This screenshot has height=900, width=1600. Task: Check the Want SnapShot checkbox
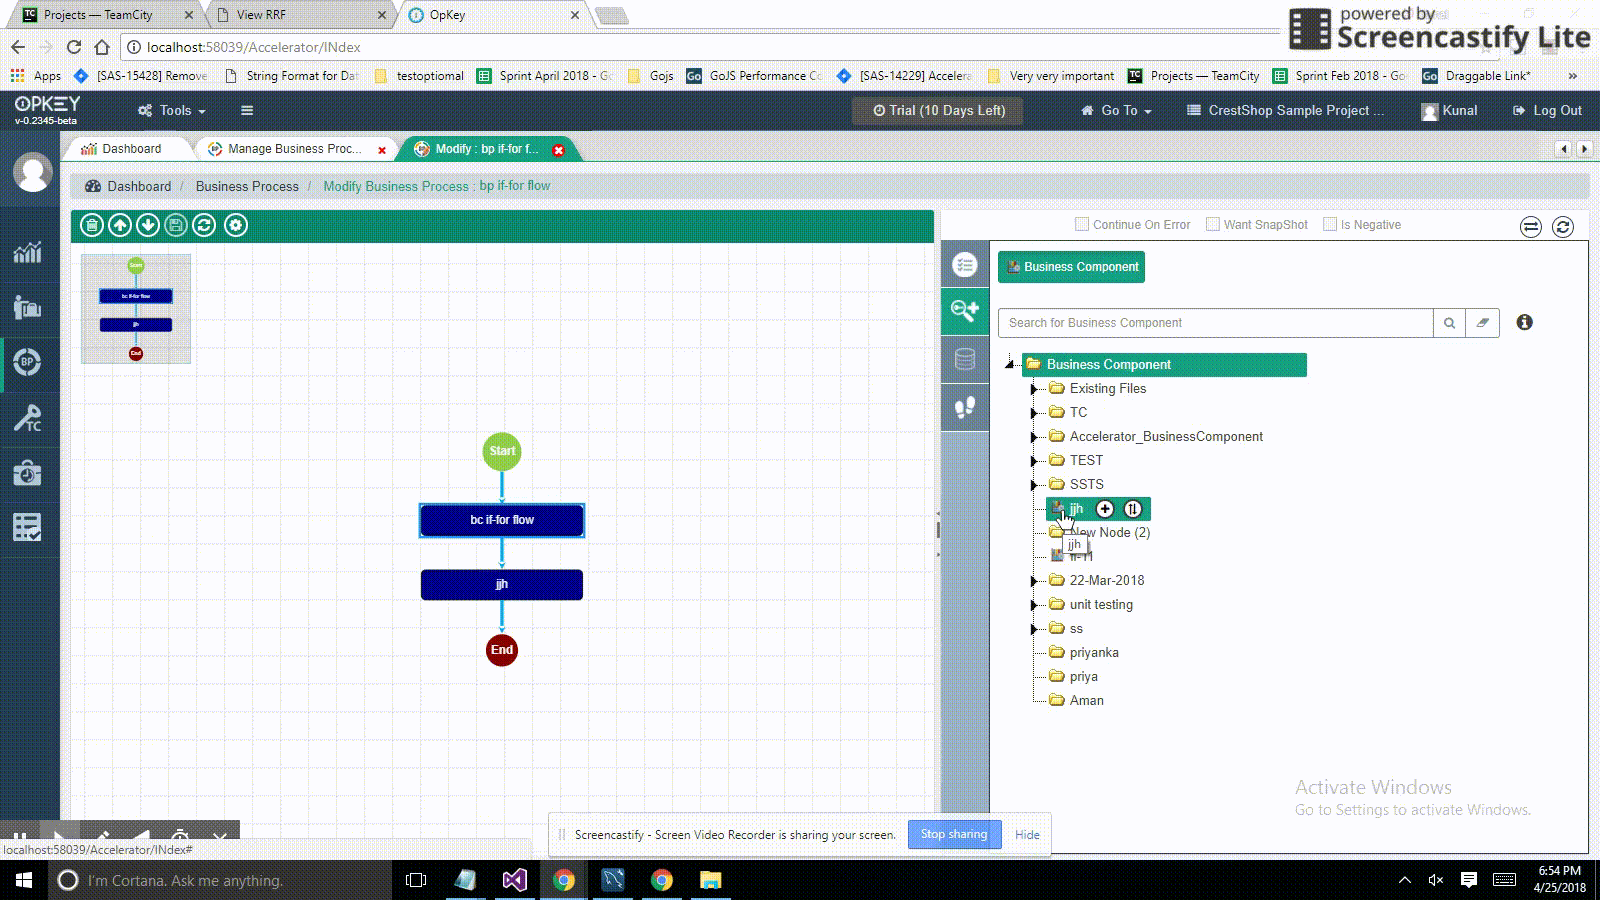1213,224
